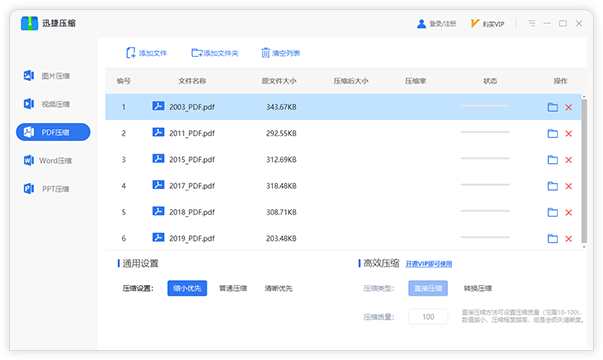Select the 缩小优先 compression option
603x360 pixels.
coord(187,288)
